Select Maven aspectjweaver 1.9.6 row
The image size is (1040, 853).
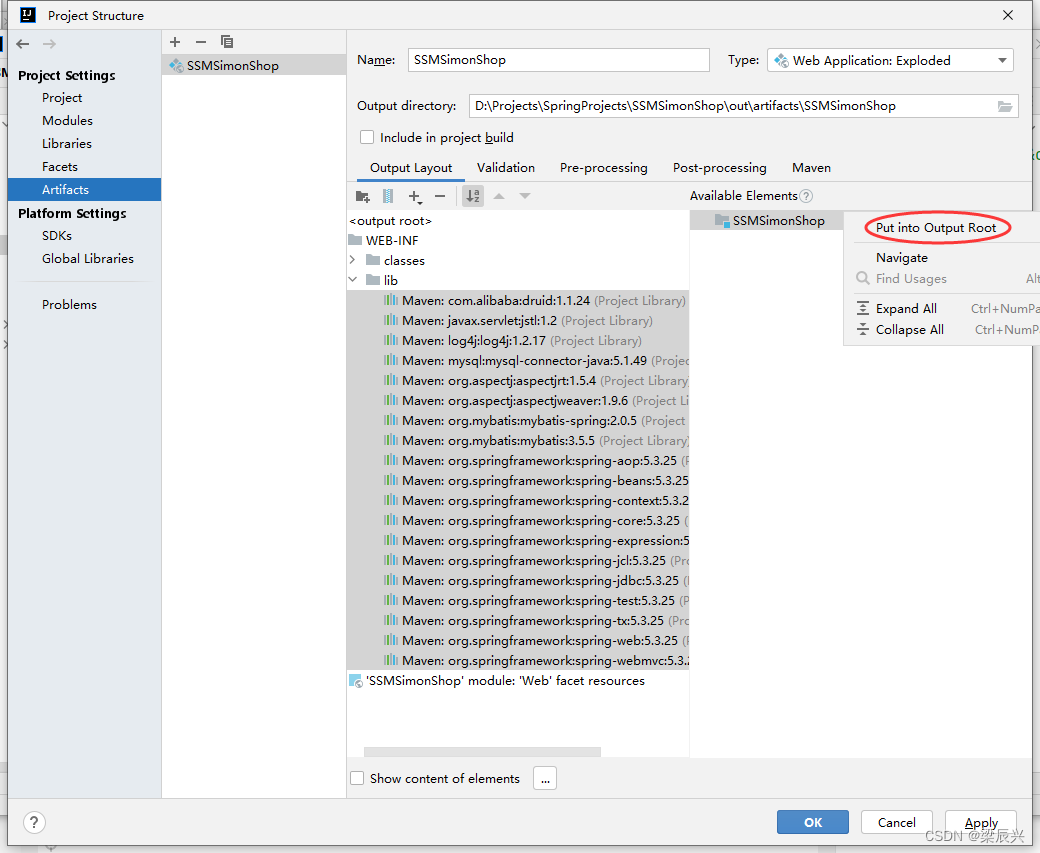[518, 401]
